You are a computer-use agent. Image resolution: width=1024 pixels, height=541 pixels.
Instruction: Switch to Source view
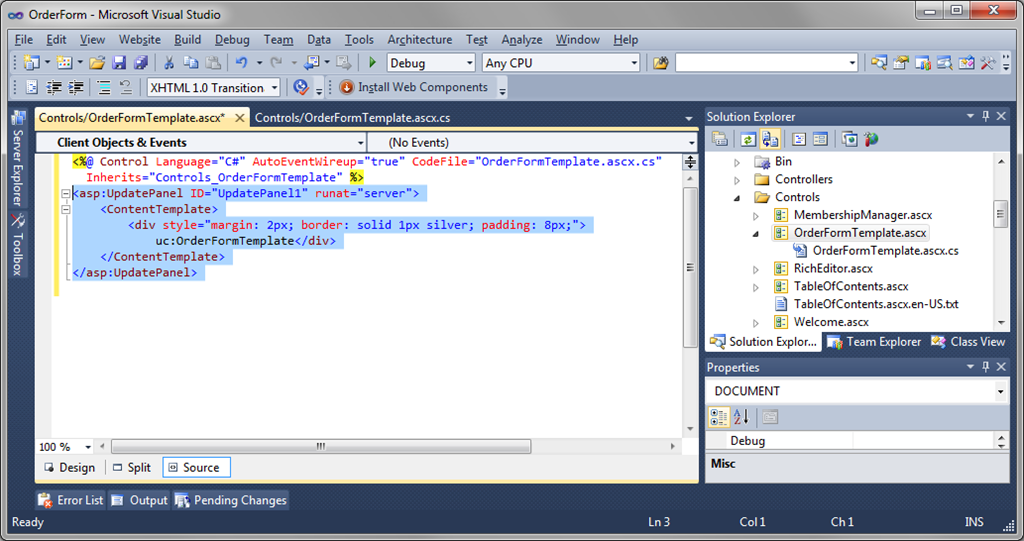(195, 467)
